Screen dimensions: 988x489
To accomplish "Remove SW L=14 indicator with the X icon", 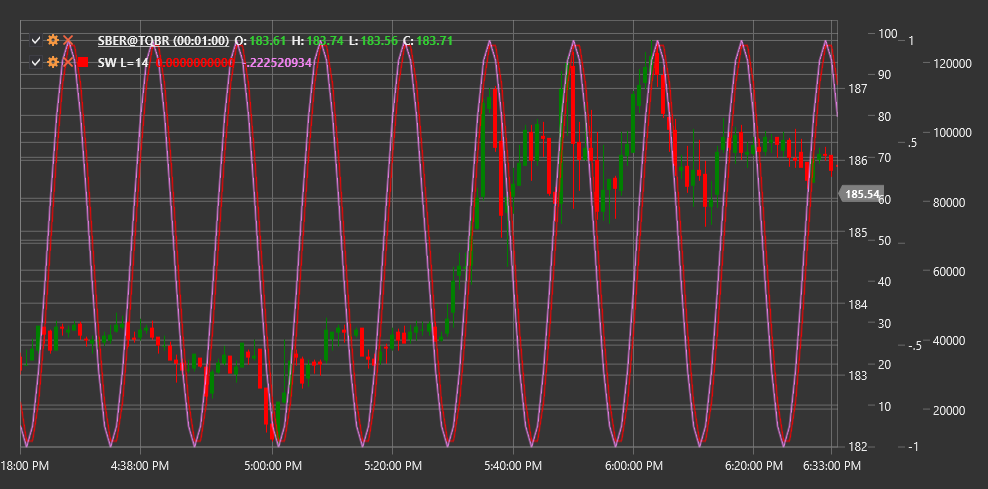I will click(68, 62).
